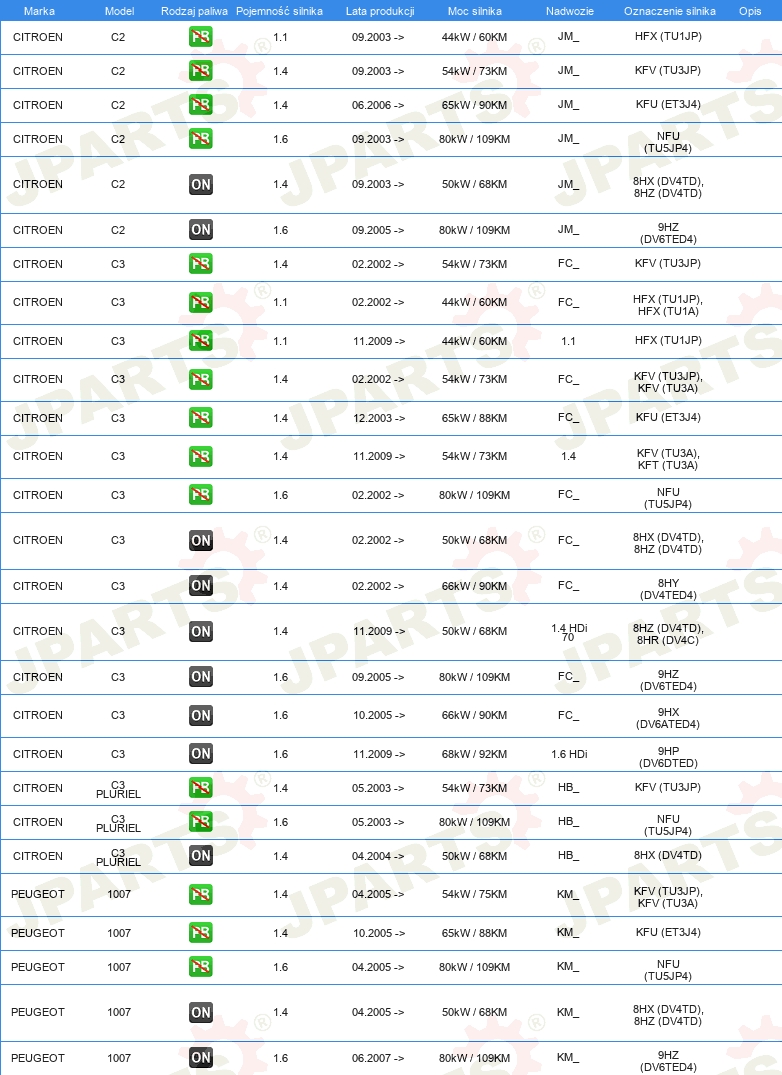This screenshot has height=1075, width=782.
Task: Click the 'Pojemność silnika' column header
Action: click(x=279, y=11)
